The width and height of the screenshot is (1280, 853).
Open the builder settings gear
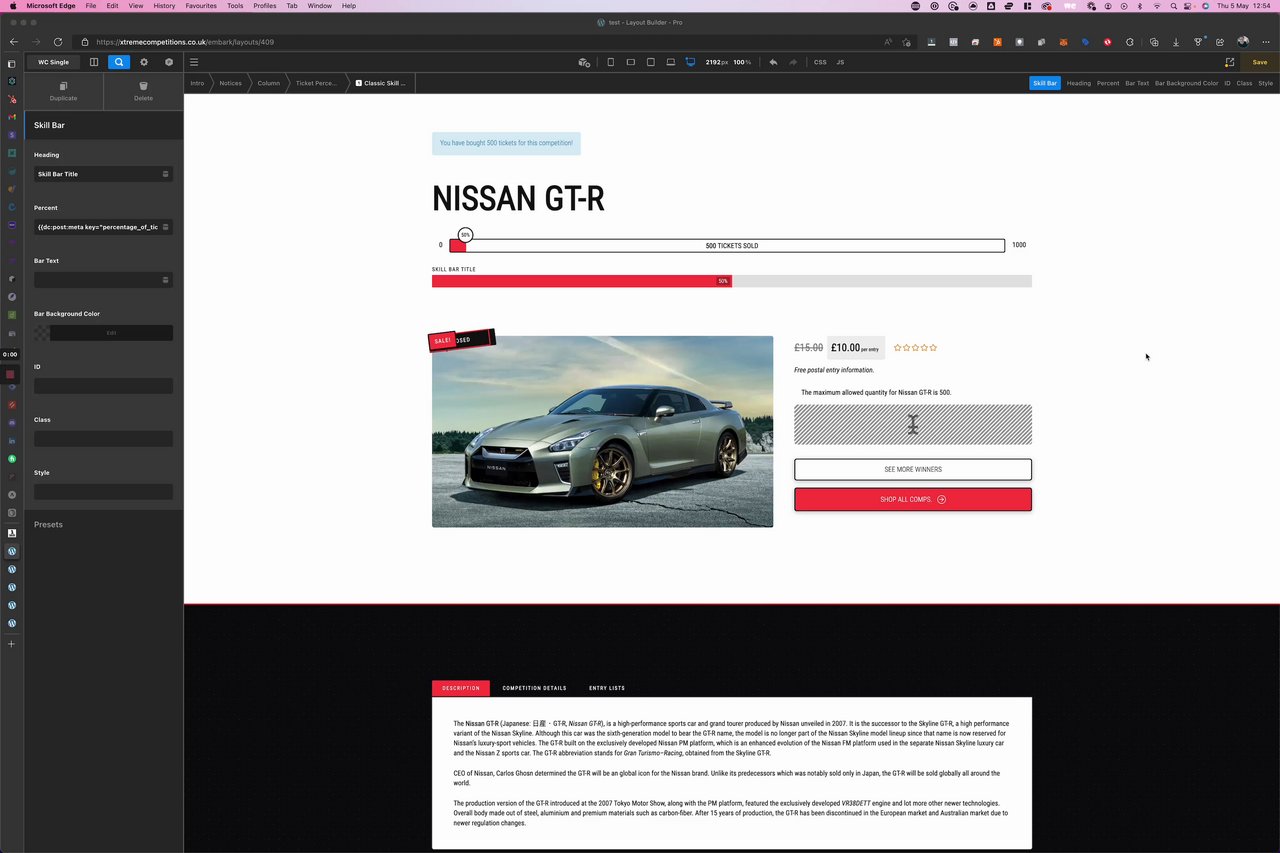(x=144, y=62)
